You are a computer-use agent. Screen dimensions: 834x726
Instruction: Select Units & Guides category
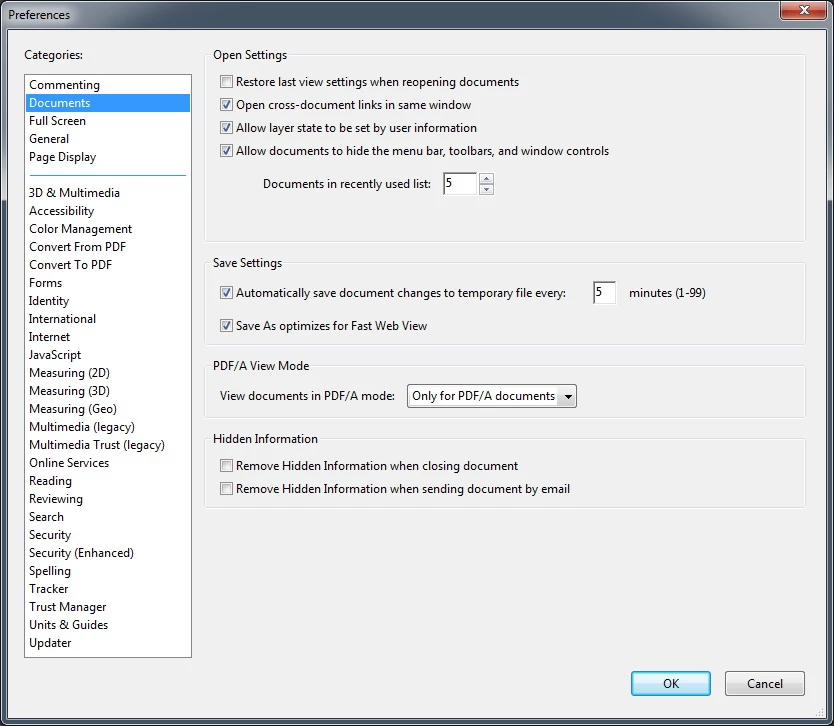(108, 625)
